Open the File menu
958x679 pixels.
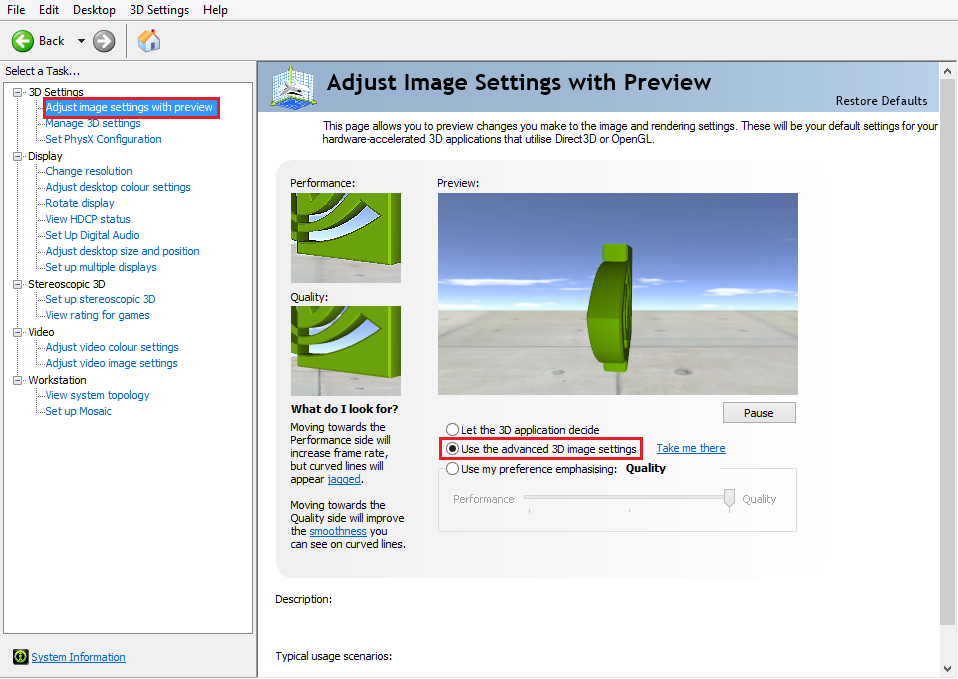[16, 10]
